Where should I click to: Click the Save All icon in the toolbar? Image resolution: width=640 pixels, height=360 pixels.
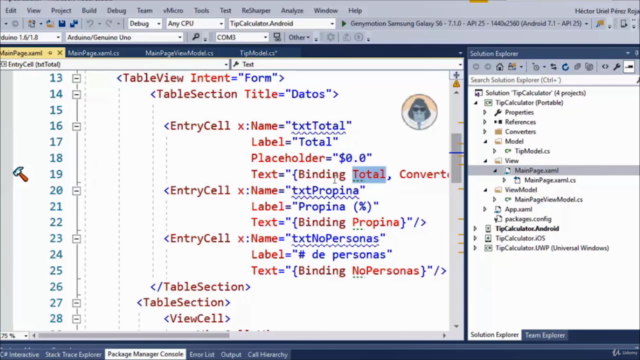73,24
